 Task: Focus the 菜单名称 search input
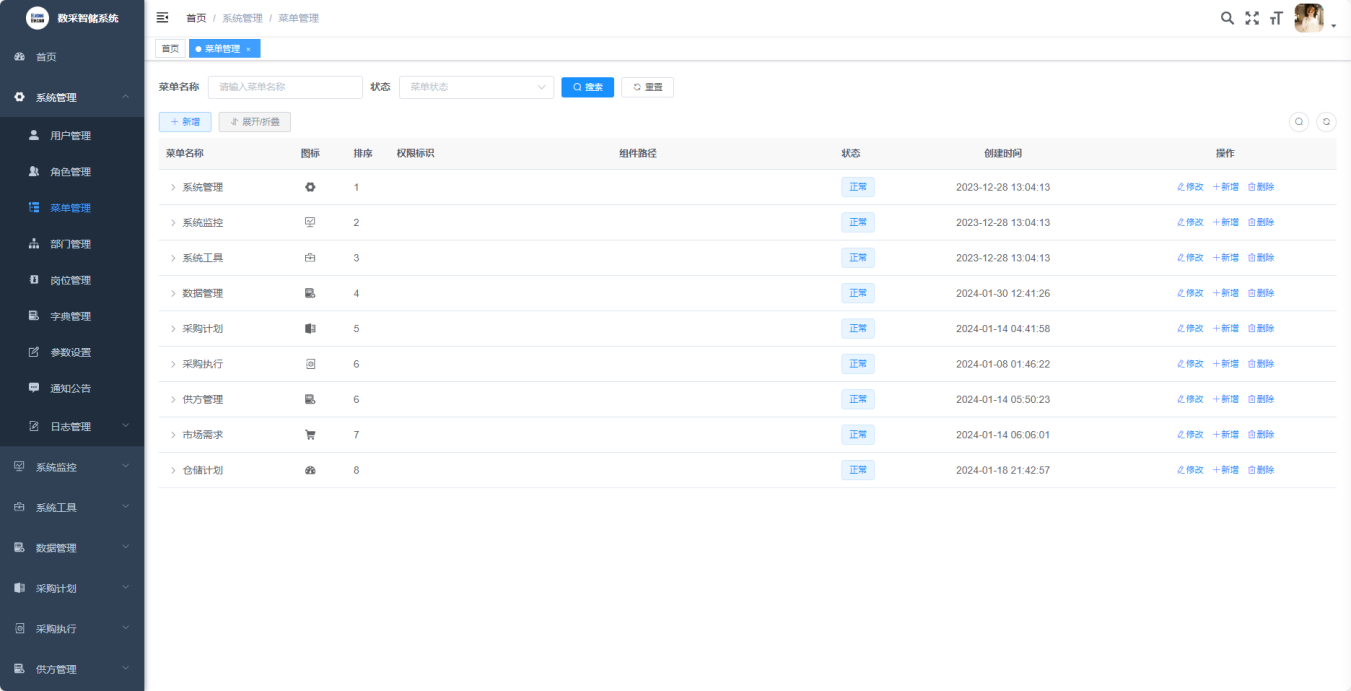(285, 87)
